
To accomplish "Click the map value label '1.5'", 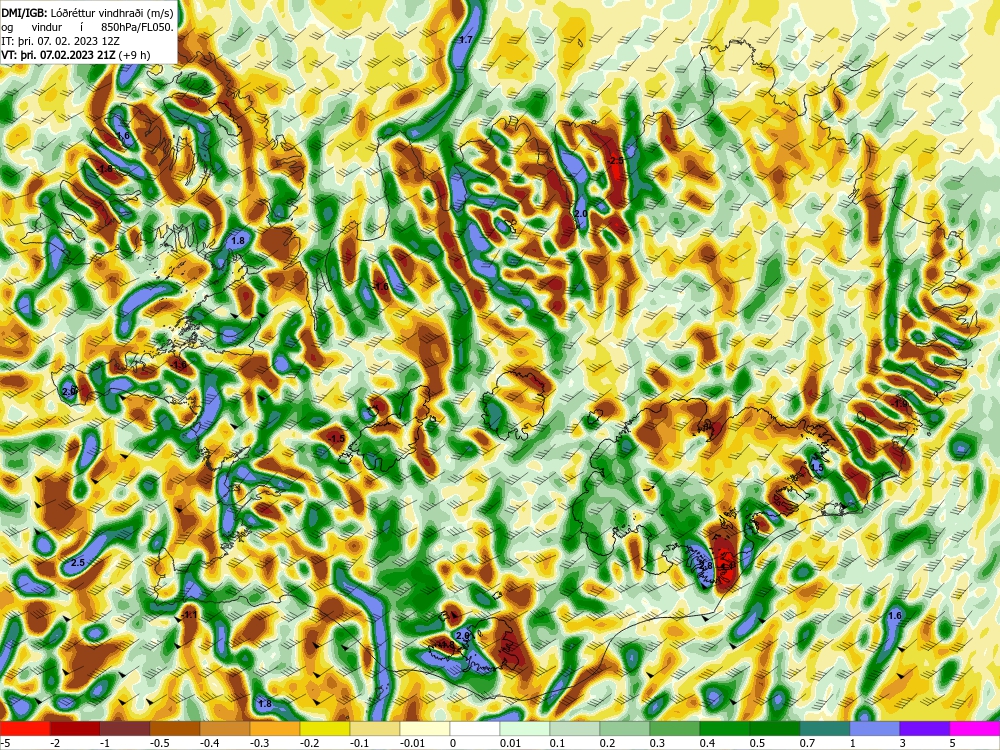I will tap(818, 467).
